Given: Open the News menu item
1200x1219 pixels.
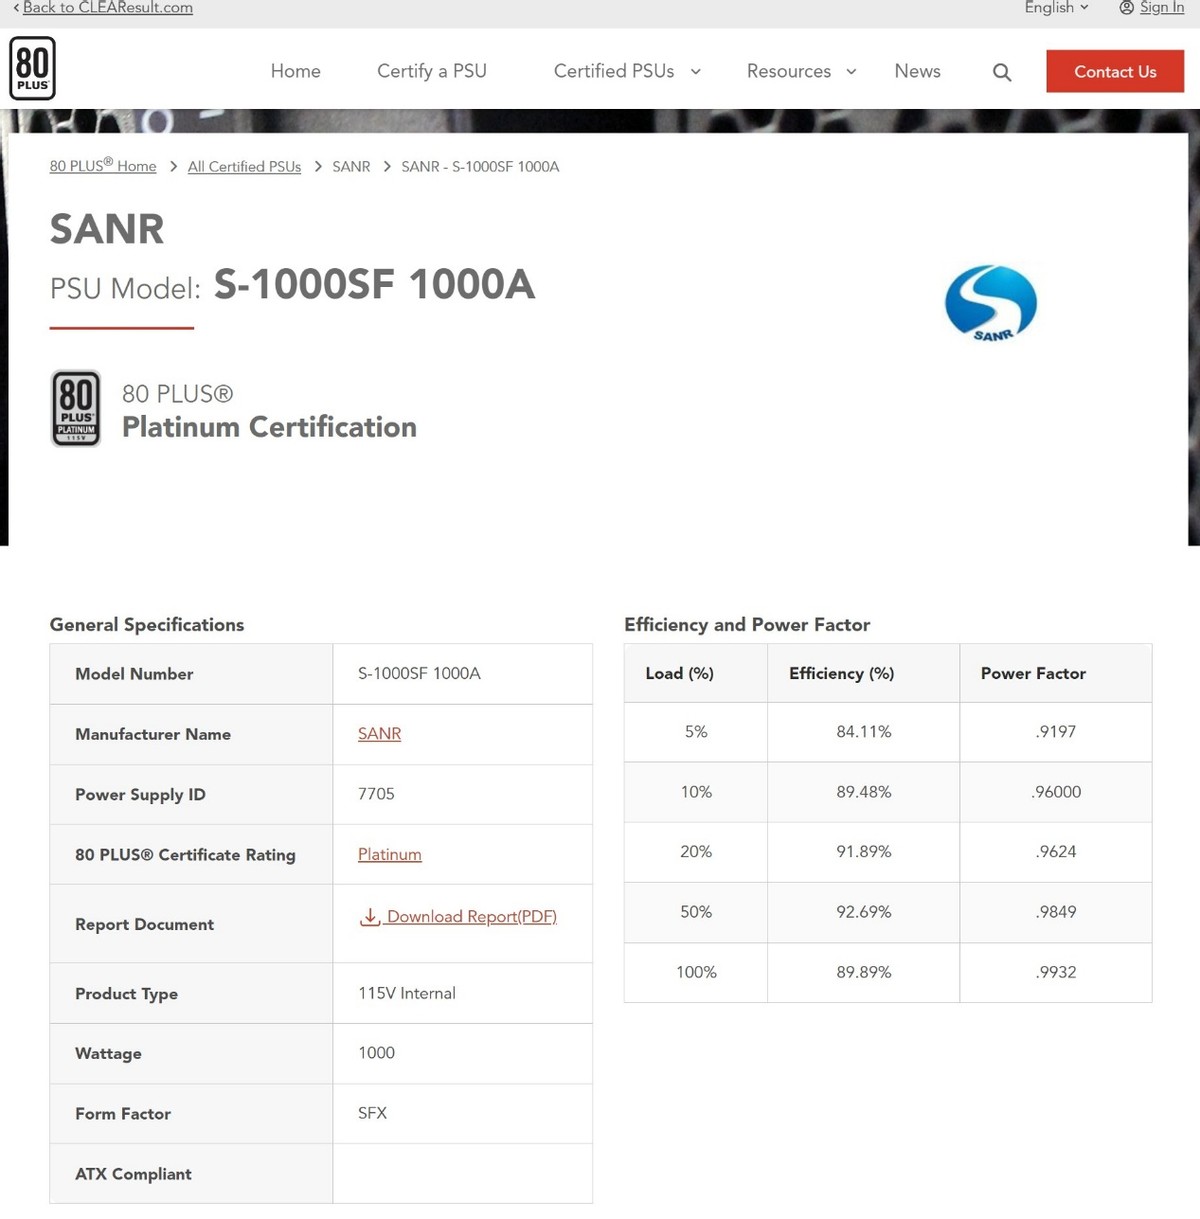Looking at the screenshot, I should [917, 71].
